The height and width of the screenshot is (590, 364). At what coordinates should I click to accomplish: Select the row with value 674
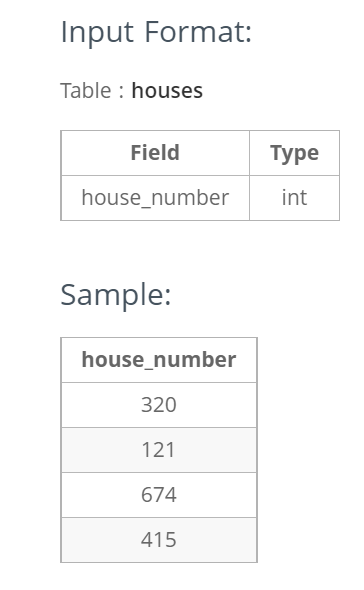coord(159,495)
